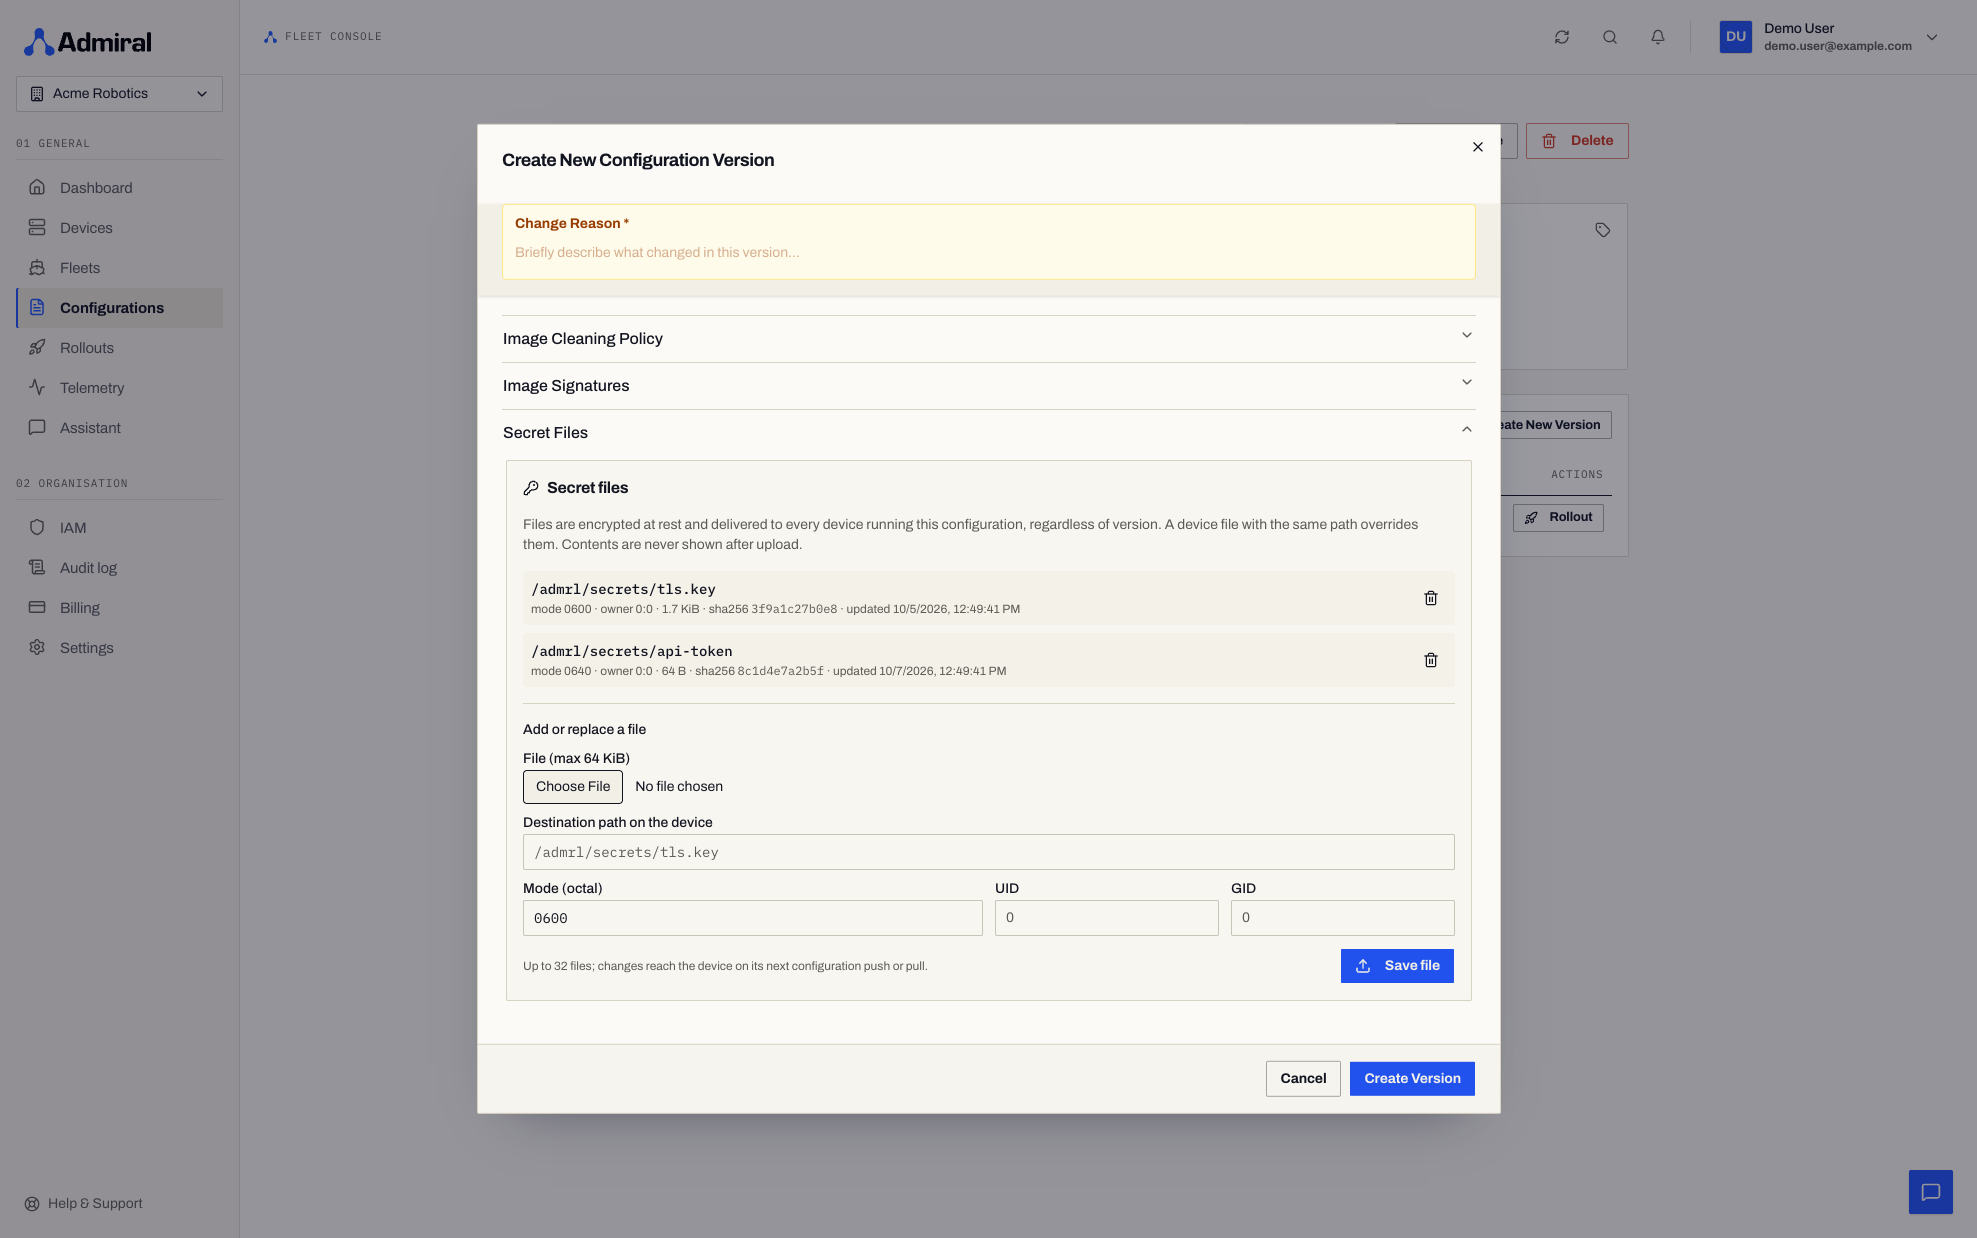Open Fleets in the sidebar
The height and width of the screenshot is (1238, 1977).
(x=119, y=268)
